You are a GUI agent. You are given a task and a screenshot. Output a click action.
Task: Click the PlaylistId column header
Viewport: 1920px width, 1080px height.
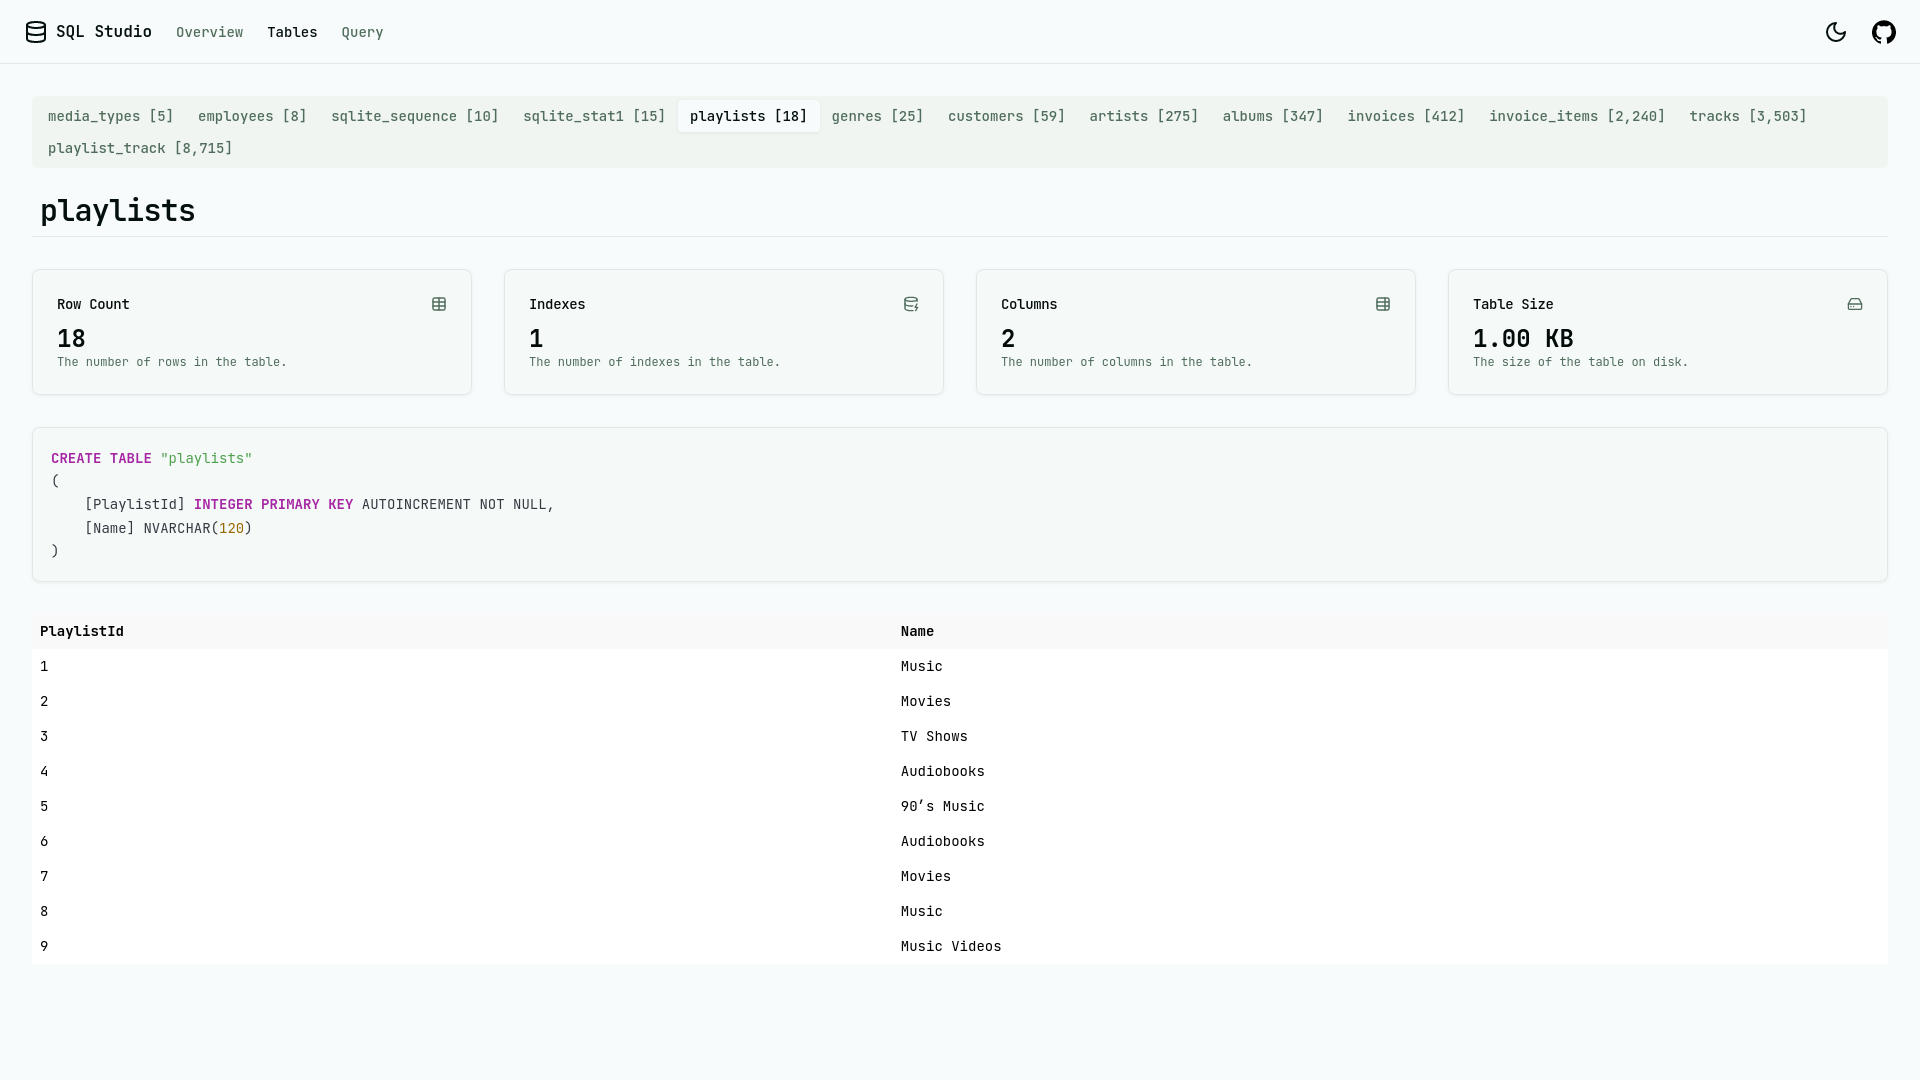(x=82, y=631)
